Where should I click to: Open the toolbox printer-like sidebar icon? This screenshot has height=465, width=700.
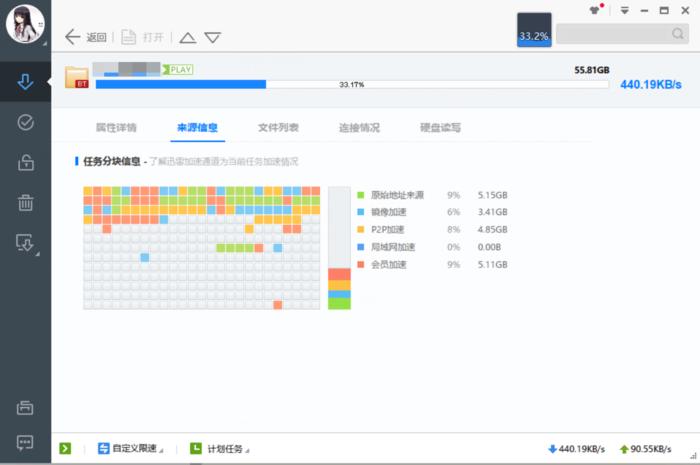pos(25,407)
